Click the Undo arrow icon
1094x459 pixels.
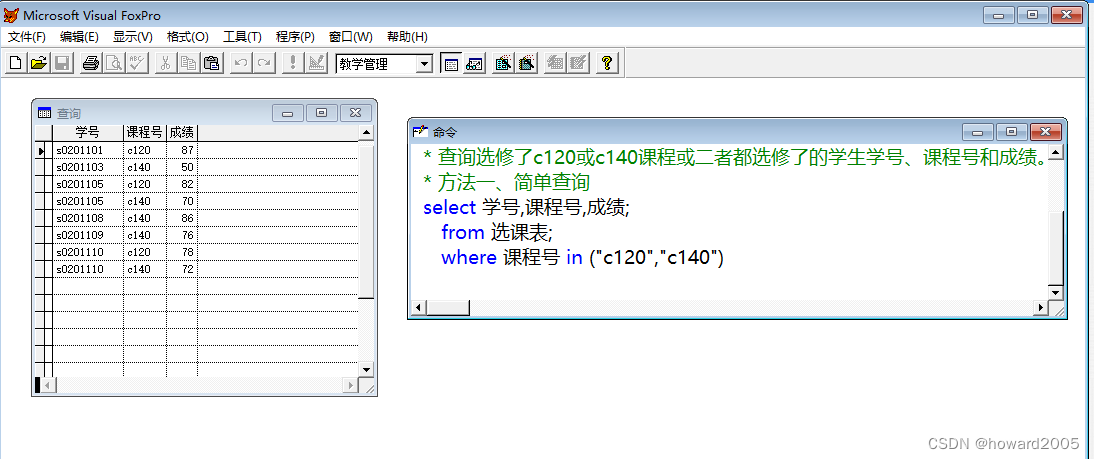pyautogui.click(x=241, y=63)
